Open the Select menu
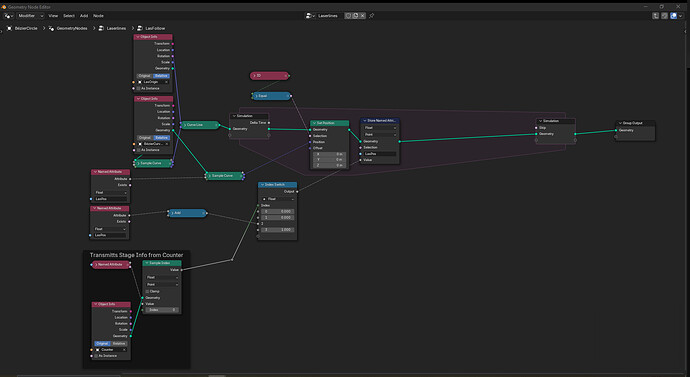The width and height of the screenshot is (690, 377). click(x=69, y=16)
